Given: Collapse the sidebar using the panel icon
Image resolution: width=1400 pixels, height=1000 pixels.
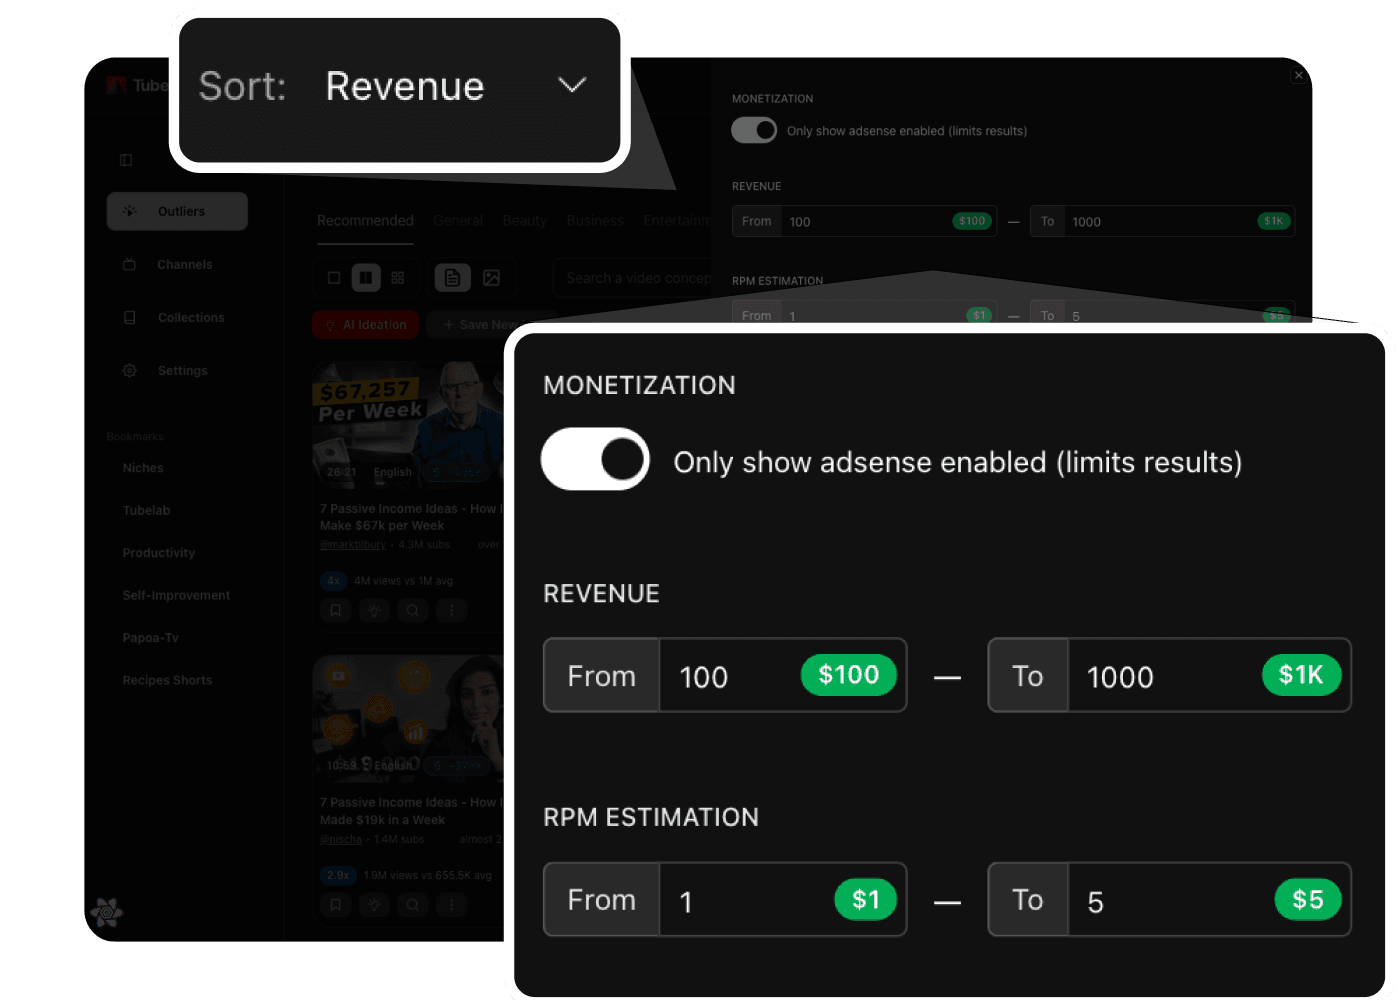Looking at the screenshot, I should pyautogui.click(x=126, y=159).
